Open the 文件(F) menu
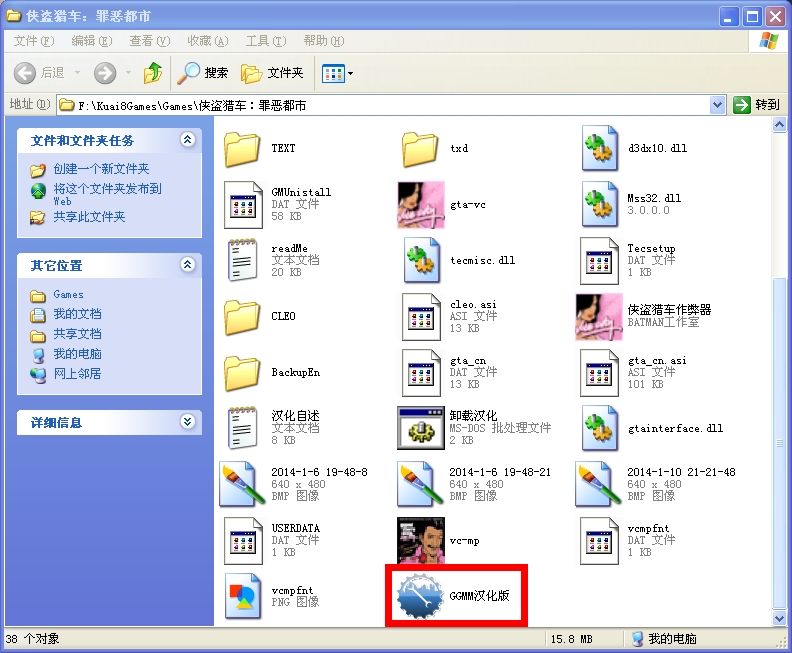The height and width of the screenshot is (653, 792). click(x=33, y=41)
